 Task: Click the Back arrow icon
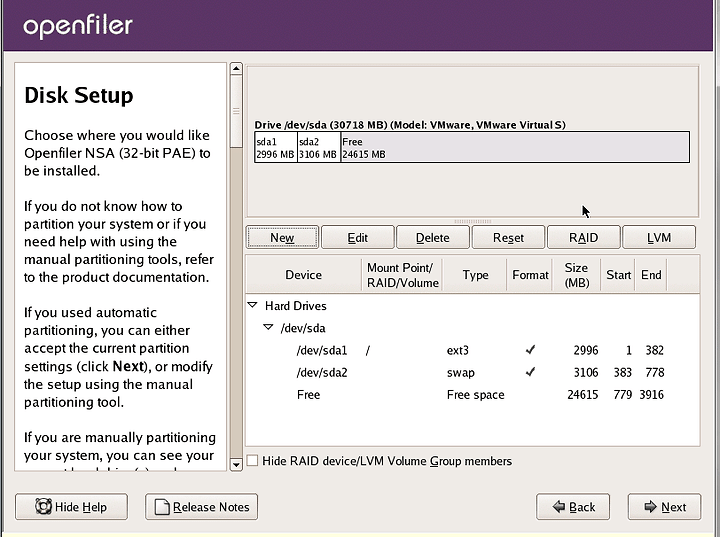[x=559, y=507]
